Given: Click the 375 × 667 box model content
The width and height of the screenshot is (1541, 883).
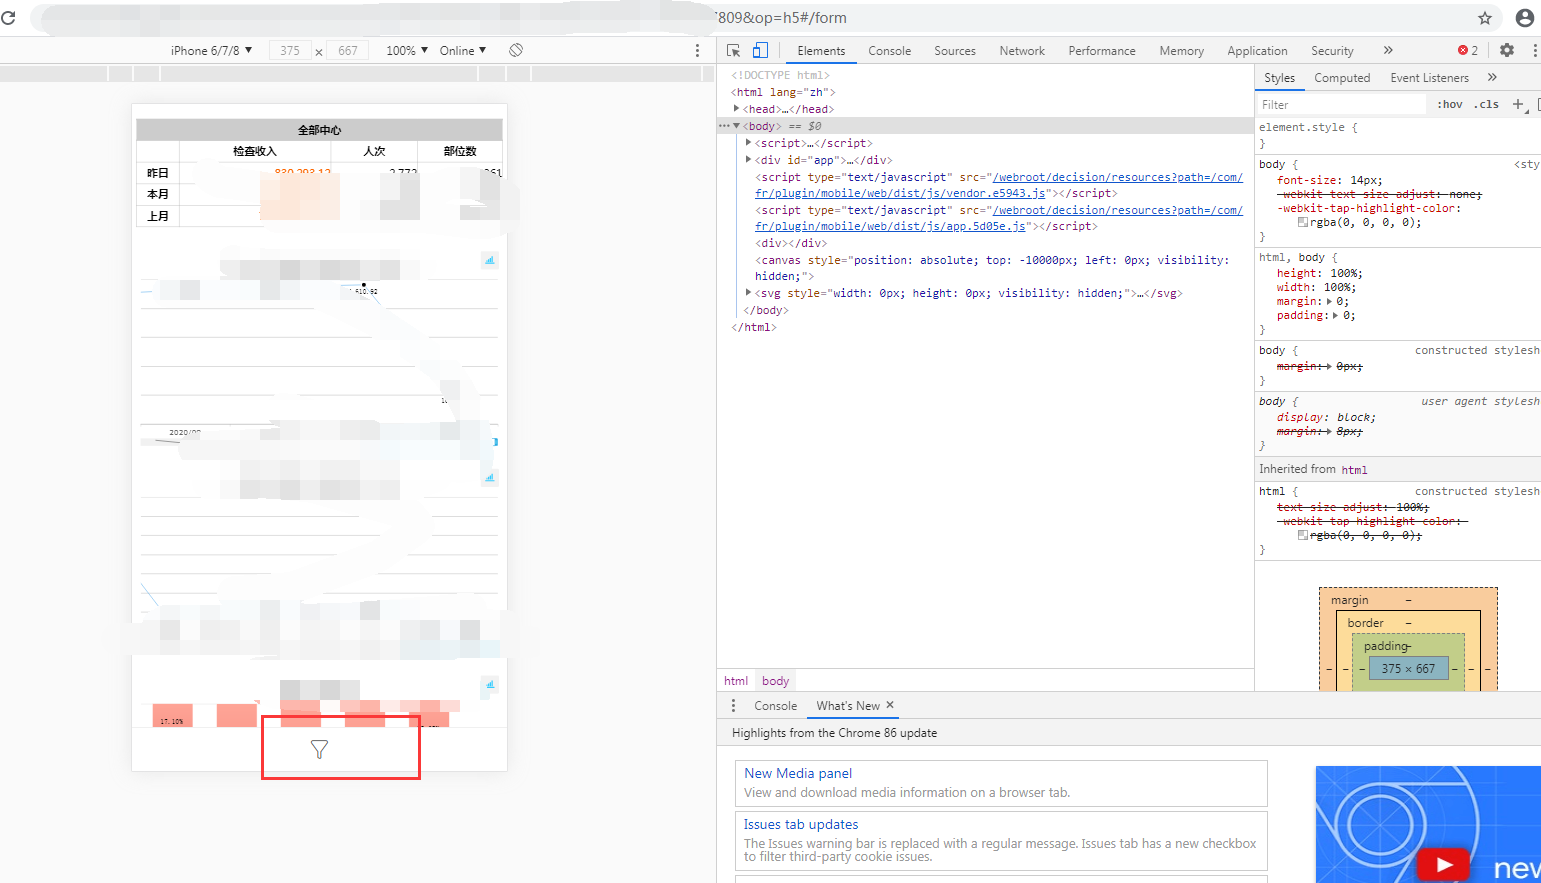Looking at the screenshot, I should (x=1408, y=668).
